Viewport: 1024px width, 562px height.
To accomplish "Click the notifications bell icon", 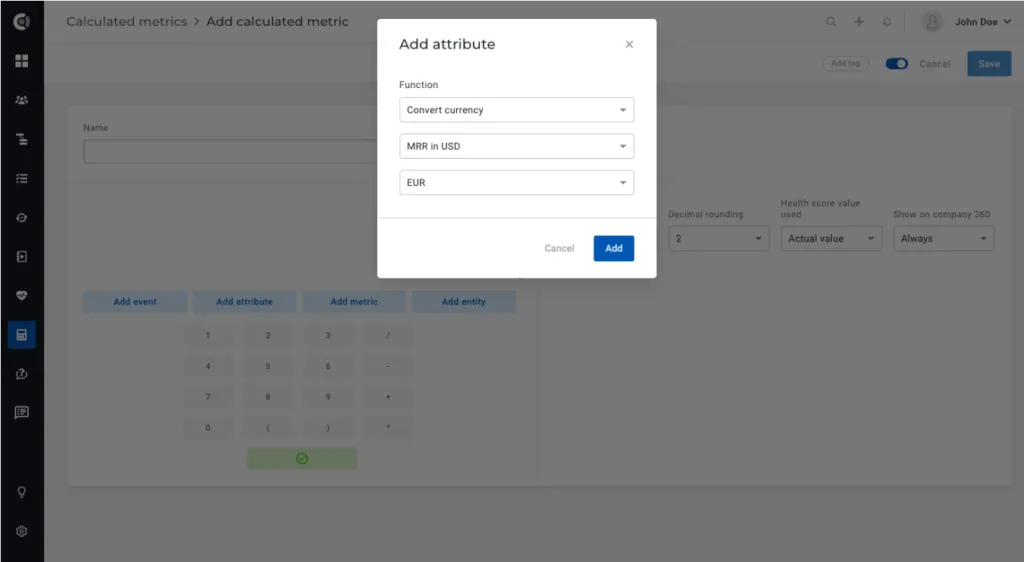I will pos(887,22).
